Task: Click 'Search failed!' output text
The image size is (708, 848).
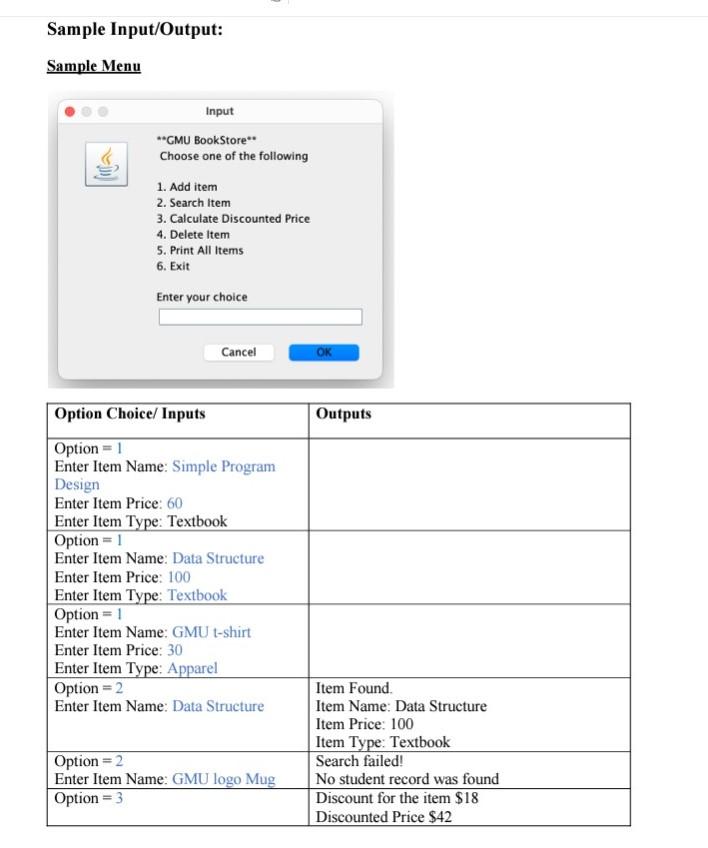Action: pyautogui.click(x=360, y=761)
